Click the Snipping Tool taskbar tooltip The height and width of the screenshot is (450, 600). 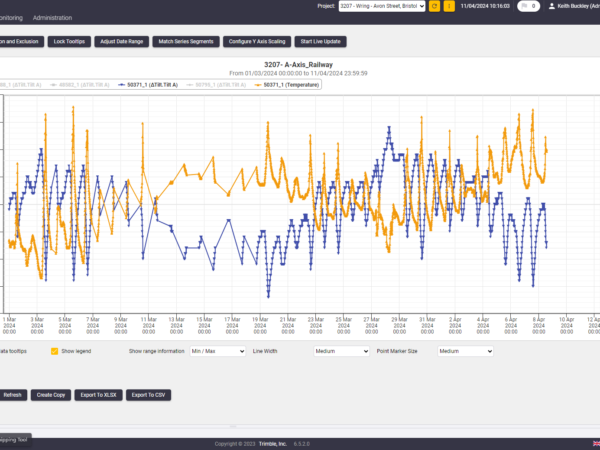14,440
